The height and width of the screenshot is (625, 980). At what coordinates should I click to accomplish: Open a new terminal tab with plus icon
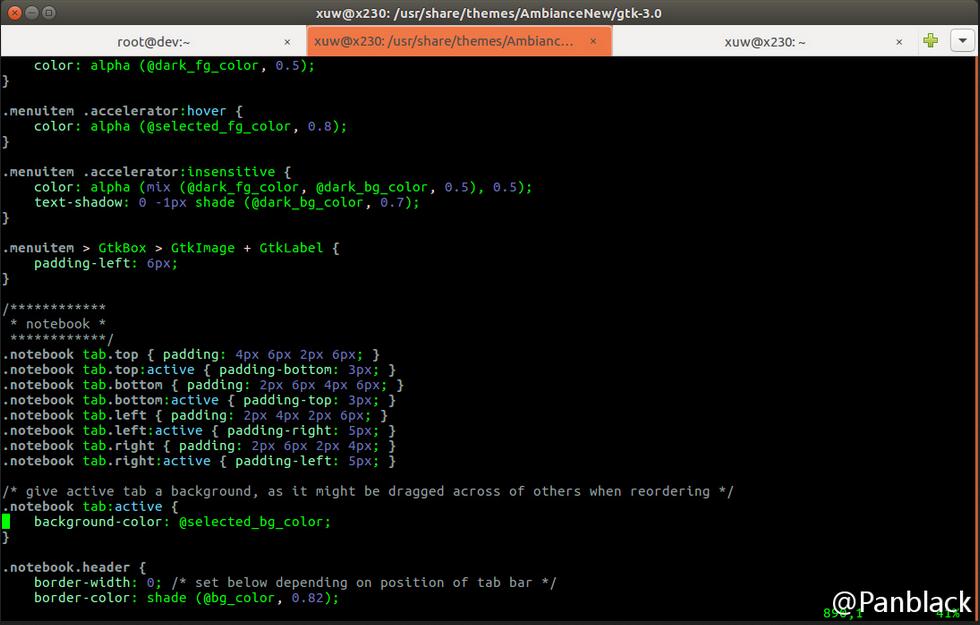(x=931, y=41)
